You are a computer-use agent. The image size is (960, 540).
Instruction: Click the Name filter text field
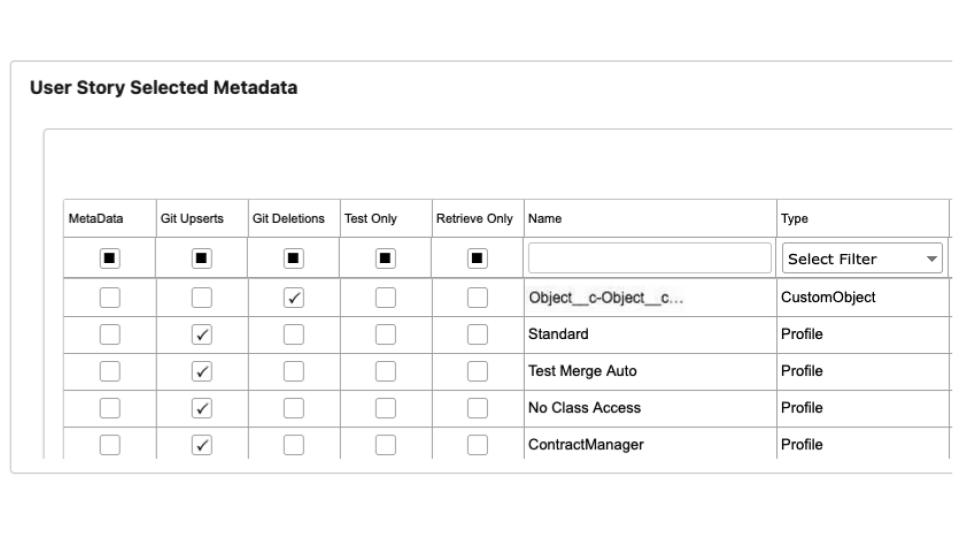tap(650, 259)
